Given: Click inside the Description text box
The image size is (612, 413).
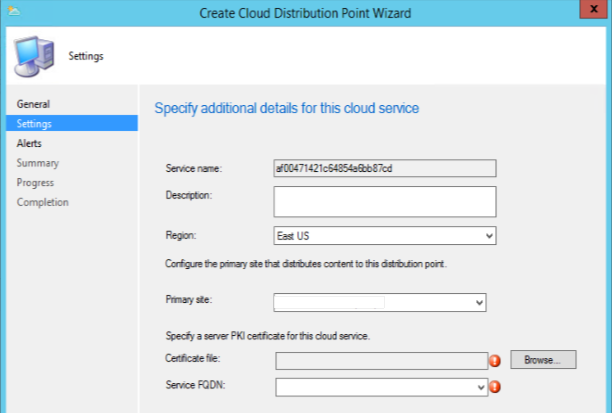Looking at the screenshot, I should (384, 202).
